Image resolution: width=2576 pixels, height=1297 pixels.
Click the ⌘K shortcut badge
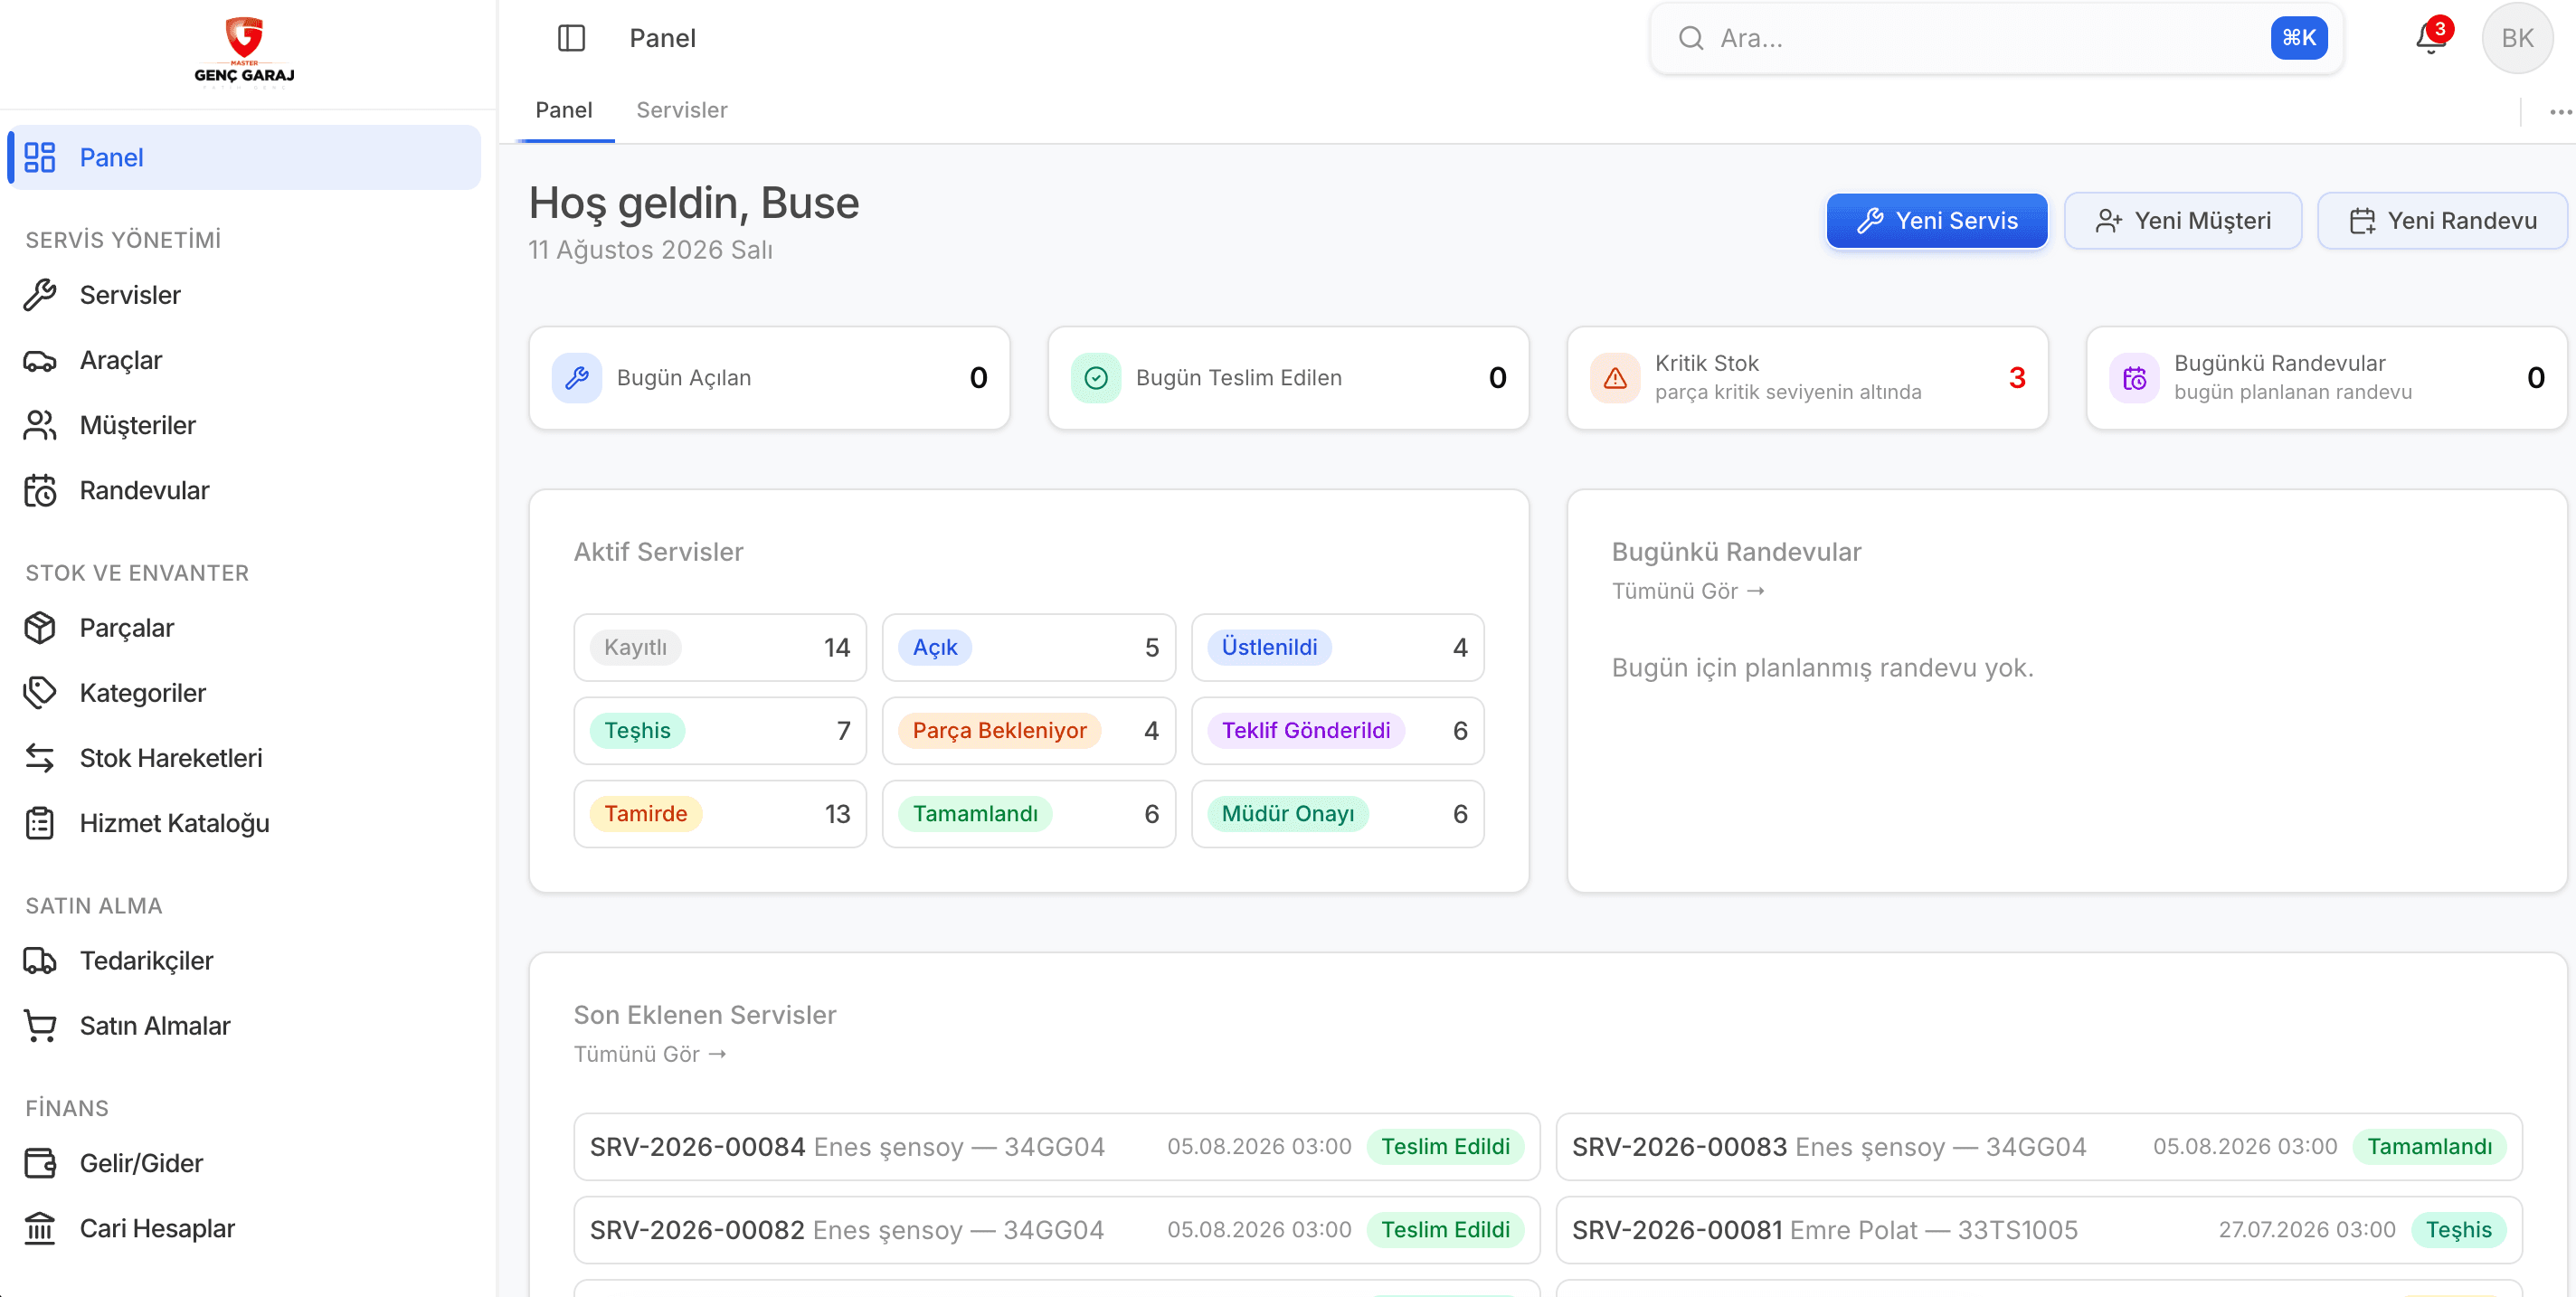[x=2299, y=38]
